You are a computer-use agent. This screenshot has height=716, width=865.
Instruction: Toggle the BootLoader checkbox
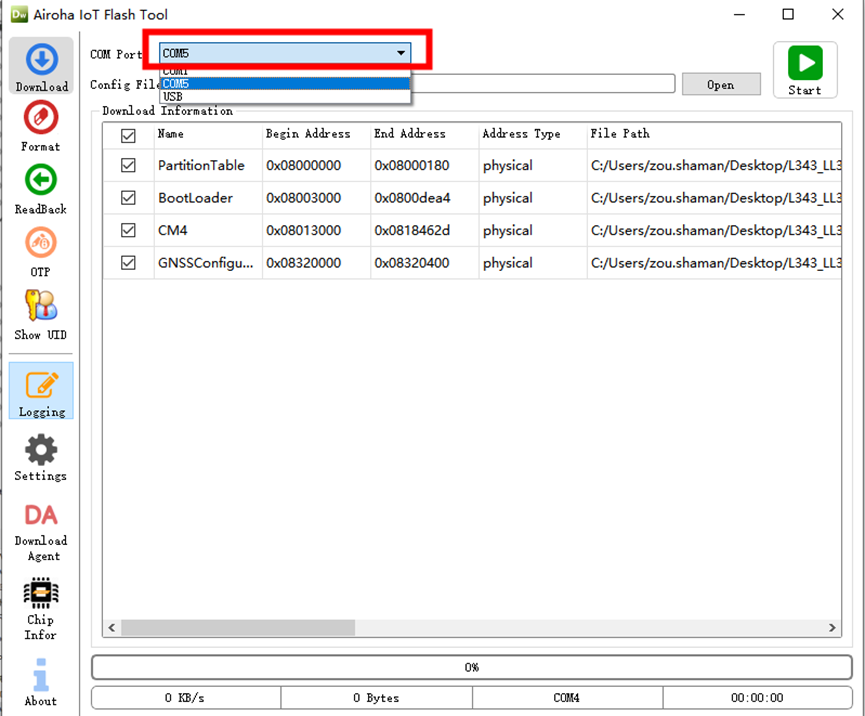[x=128, y=198]
